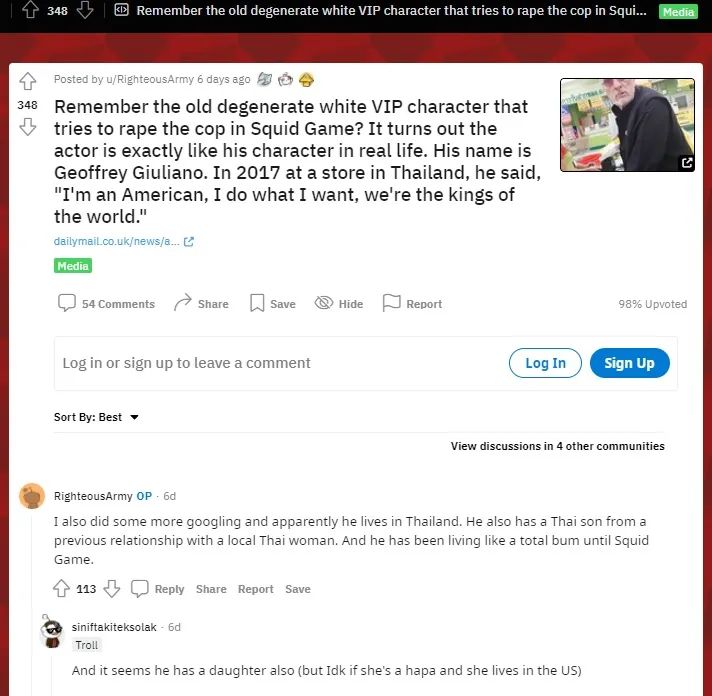Viewport: 712px width, 696px height.
Task: Save the post with the bookmark icon
Action: pos(272,303)
